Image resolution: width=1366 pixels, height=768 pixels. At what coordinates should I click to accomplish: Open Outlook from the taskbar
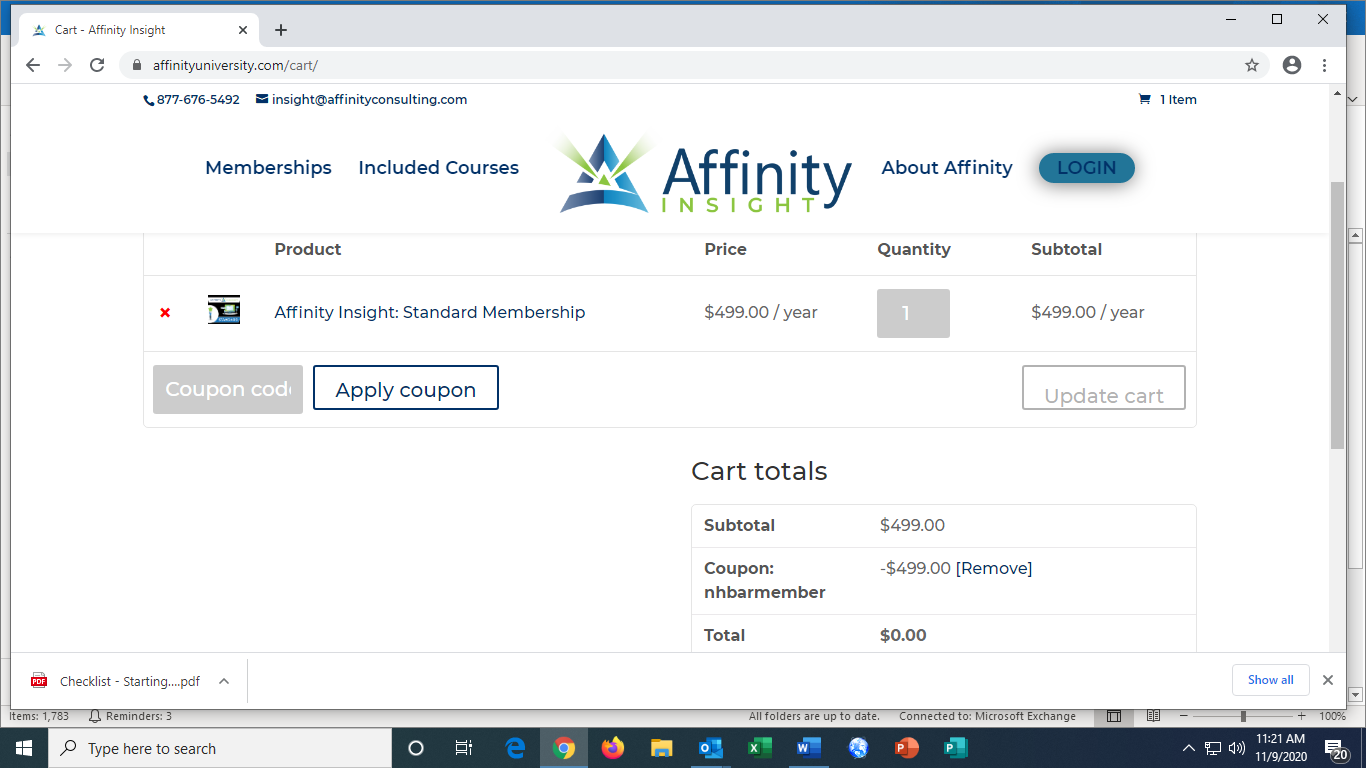click(711, 748)
